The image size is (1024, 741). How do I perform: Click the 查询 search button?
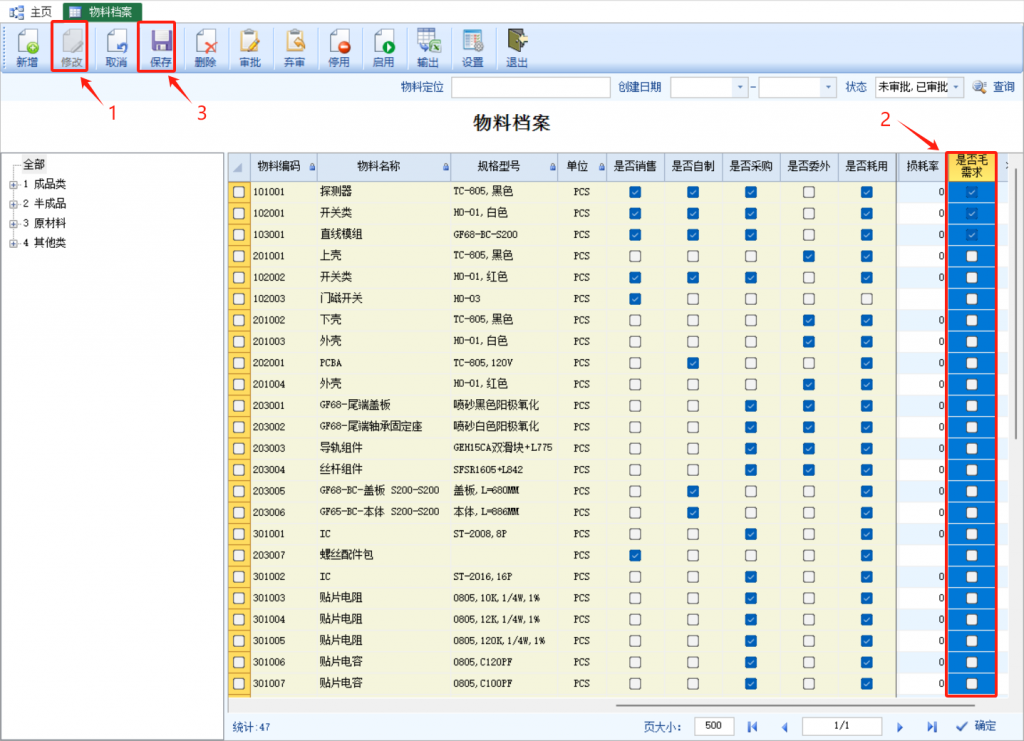[994, 88]
